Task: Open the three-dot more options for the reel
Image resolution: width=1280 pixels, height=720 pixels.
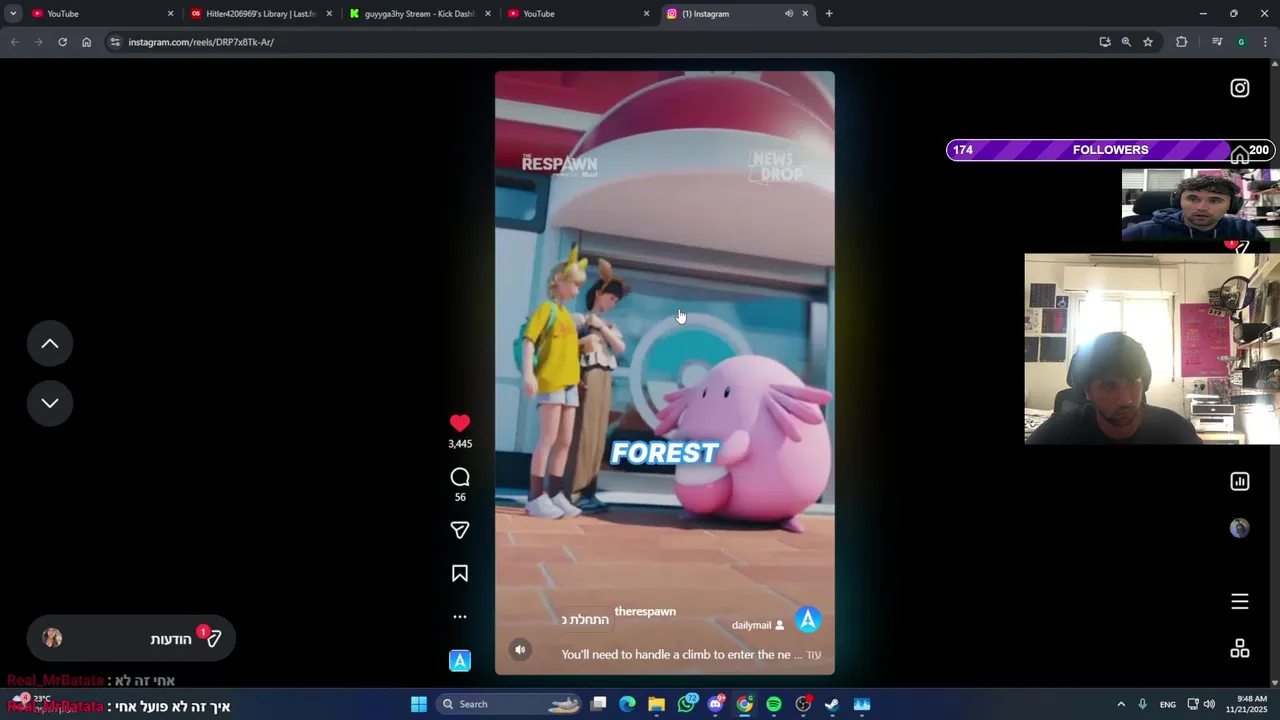Action: point(460,617)
